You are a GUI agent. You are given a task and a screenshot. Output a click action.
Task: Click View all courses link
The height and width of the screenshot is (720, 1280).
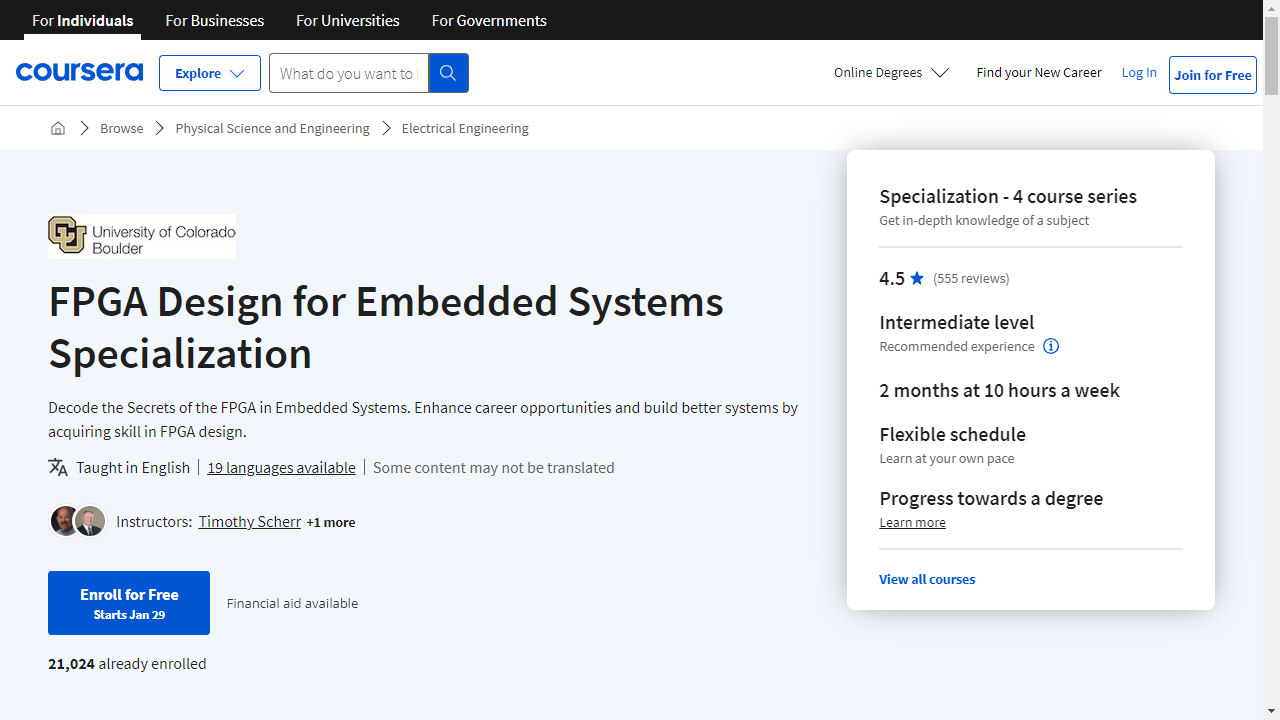click(x=927, y=579)
